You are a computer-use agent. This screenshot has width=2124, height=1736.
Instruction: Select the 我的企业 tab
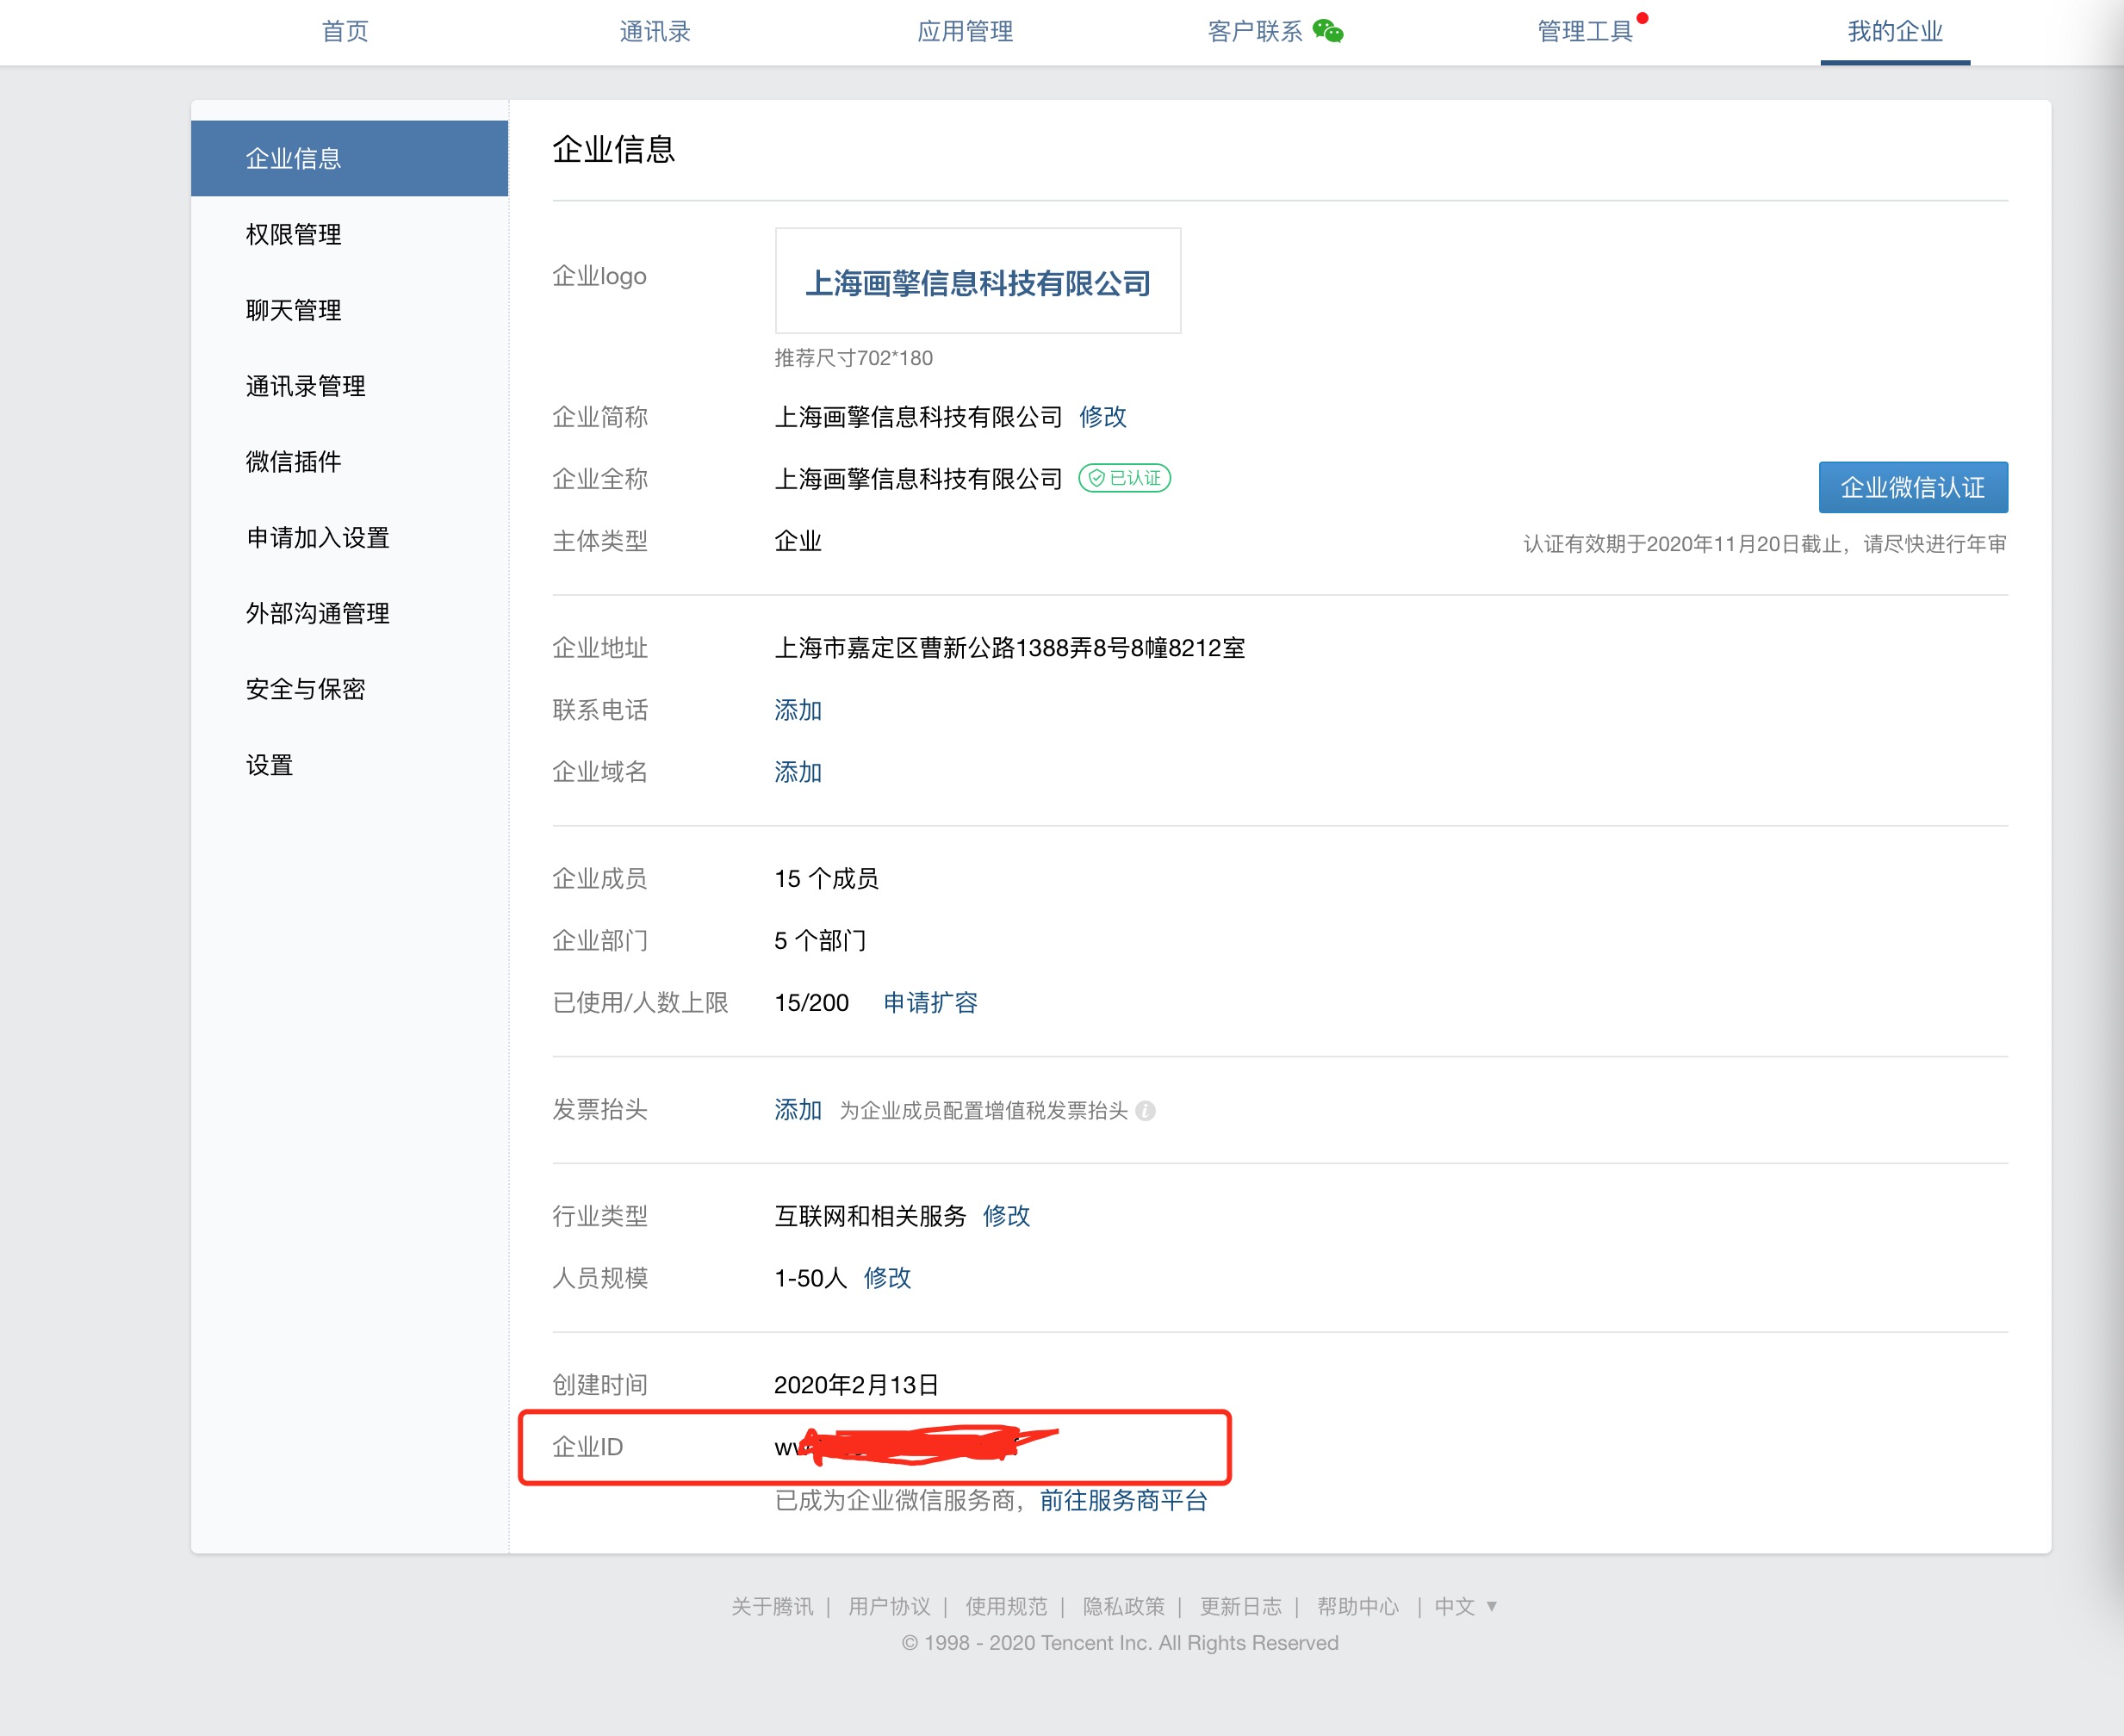coord(1894,31)
